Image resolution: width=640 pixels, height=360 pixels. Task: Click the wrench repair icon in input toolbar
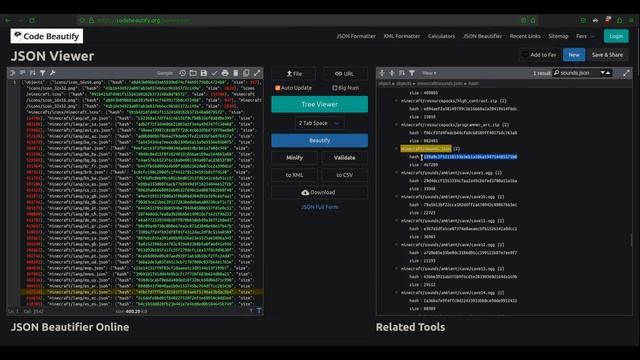(x=52, y=73)
